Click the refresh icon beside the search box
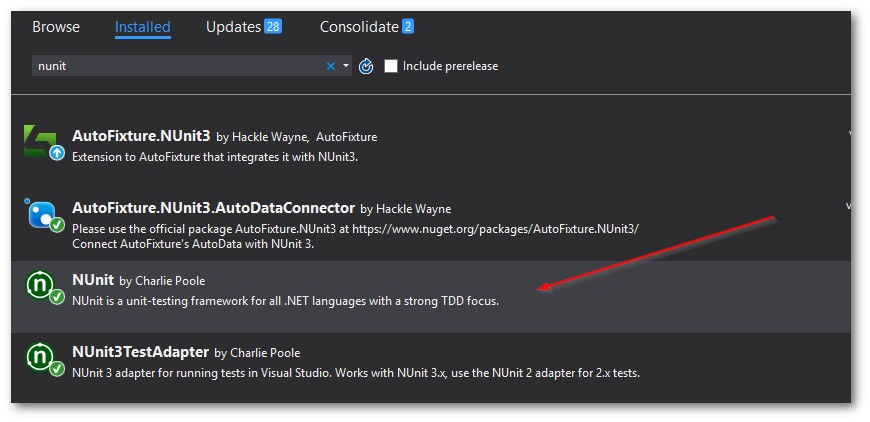The image size is (870, 422). click(x=366, y=66)
